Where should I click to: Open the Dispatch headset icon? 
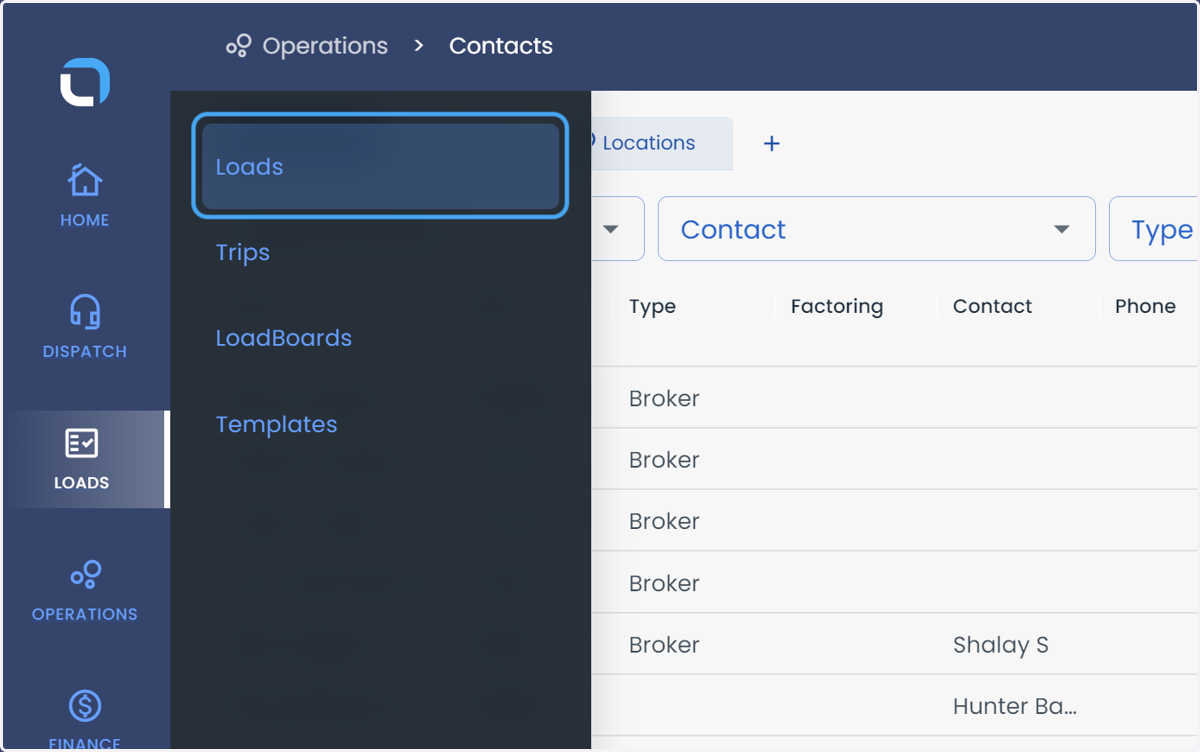[85, 312]
